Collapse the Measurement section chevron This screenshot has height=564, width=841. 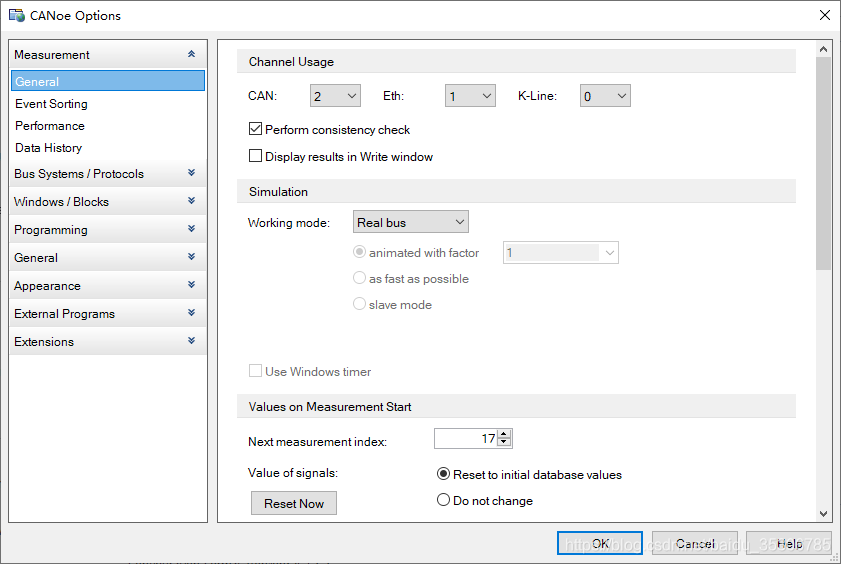click(191, 54)
